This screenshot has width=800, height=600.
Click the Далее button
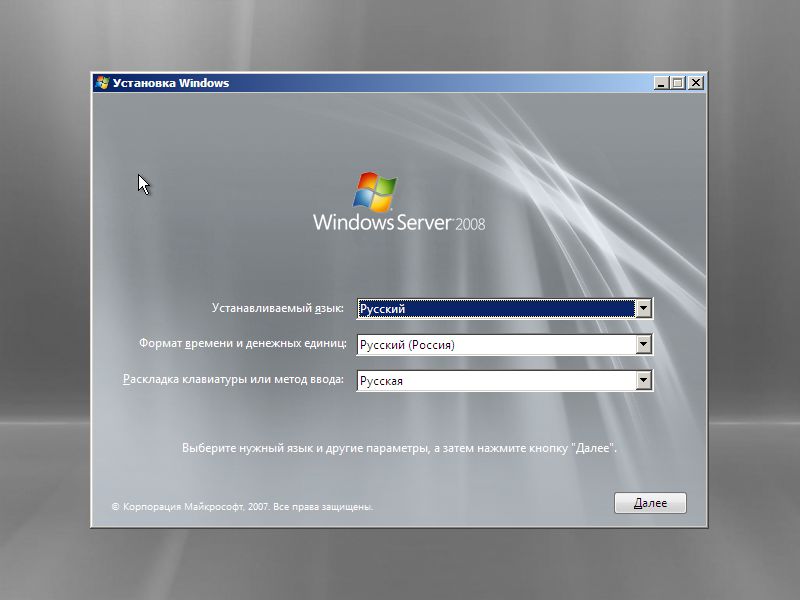650,503
